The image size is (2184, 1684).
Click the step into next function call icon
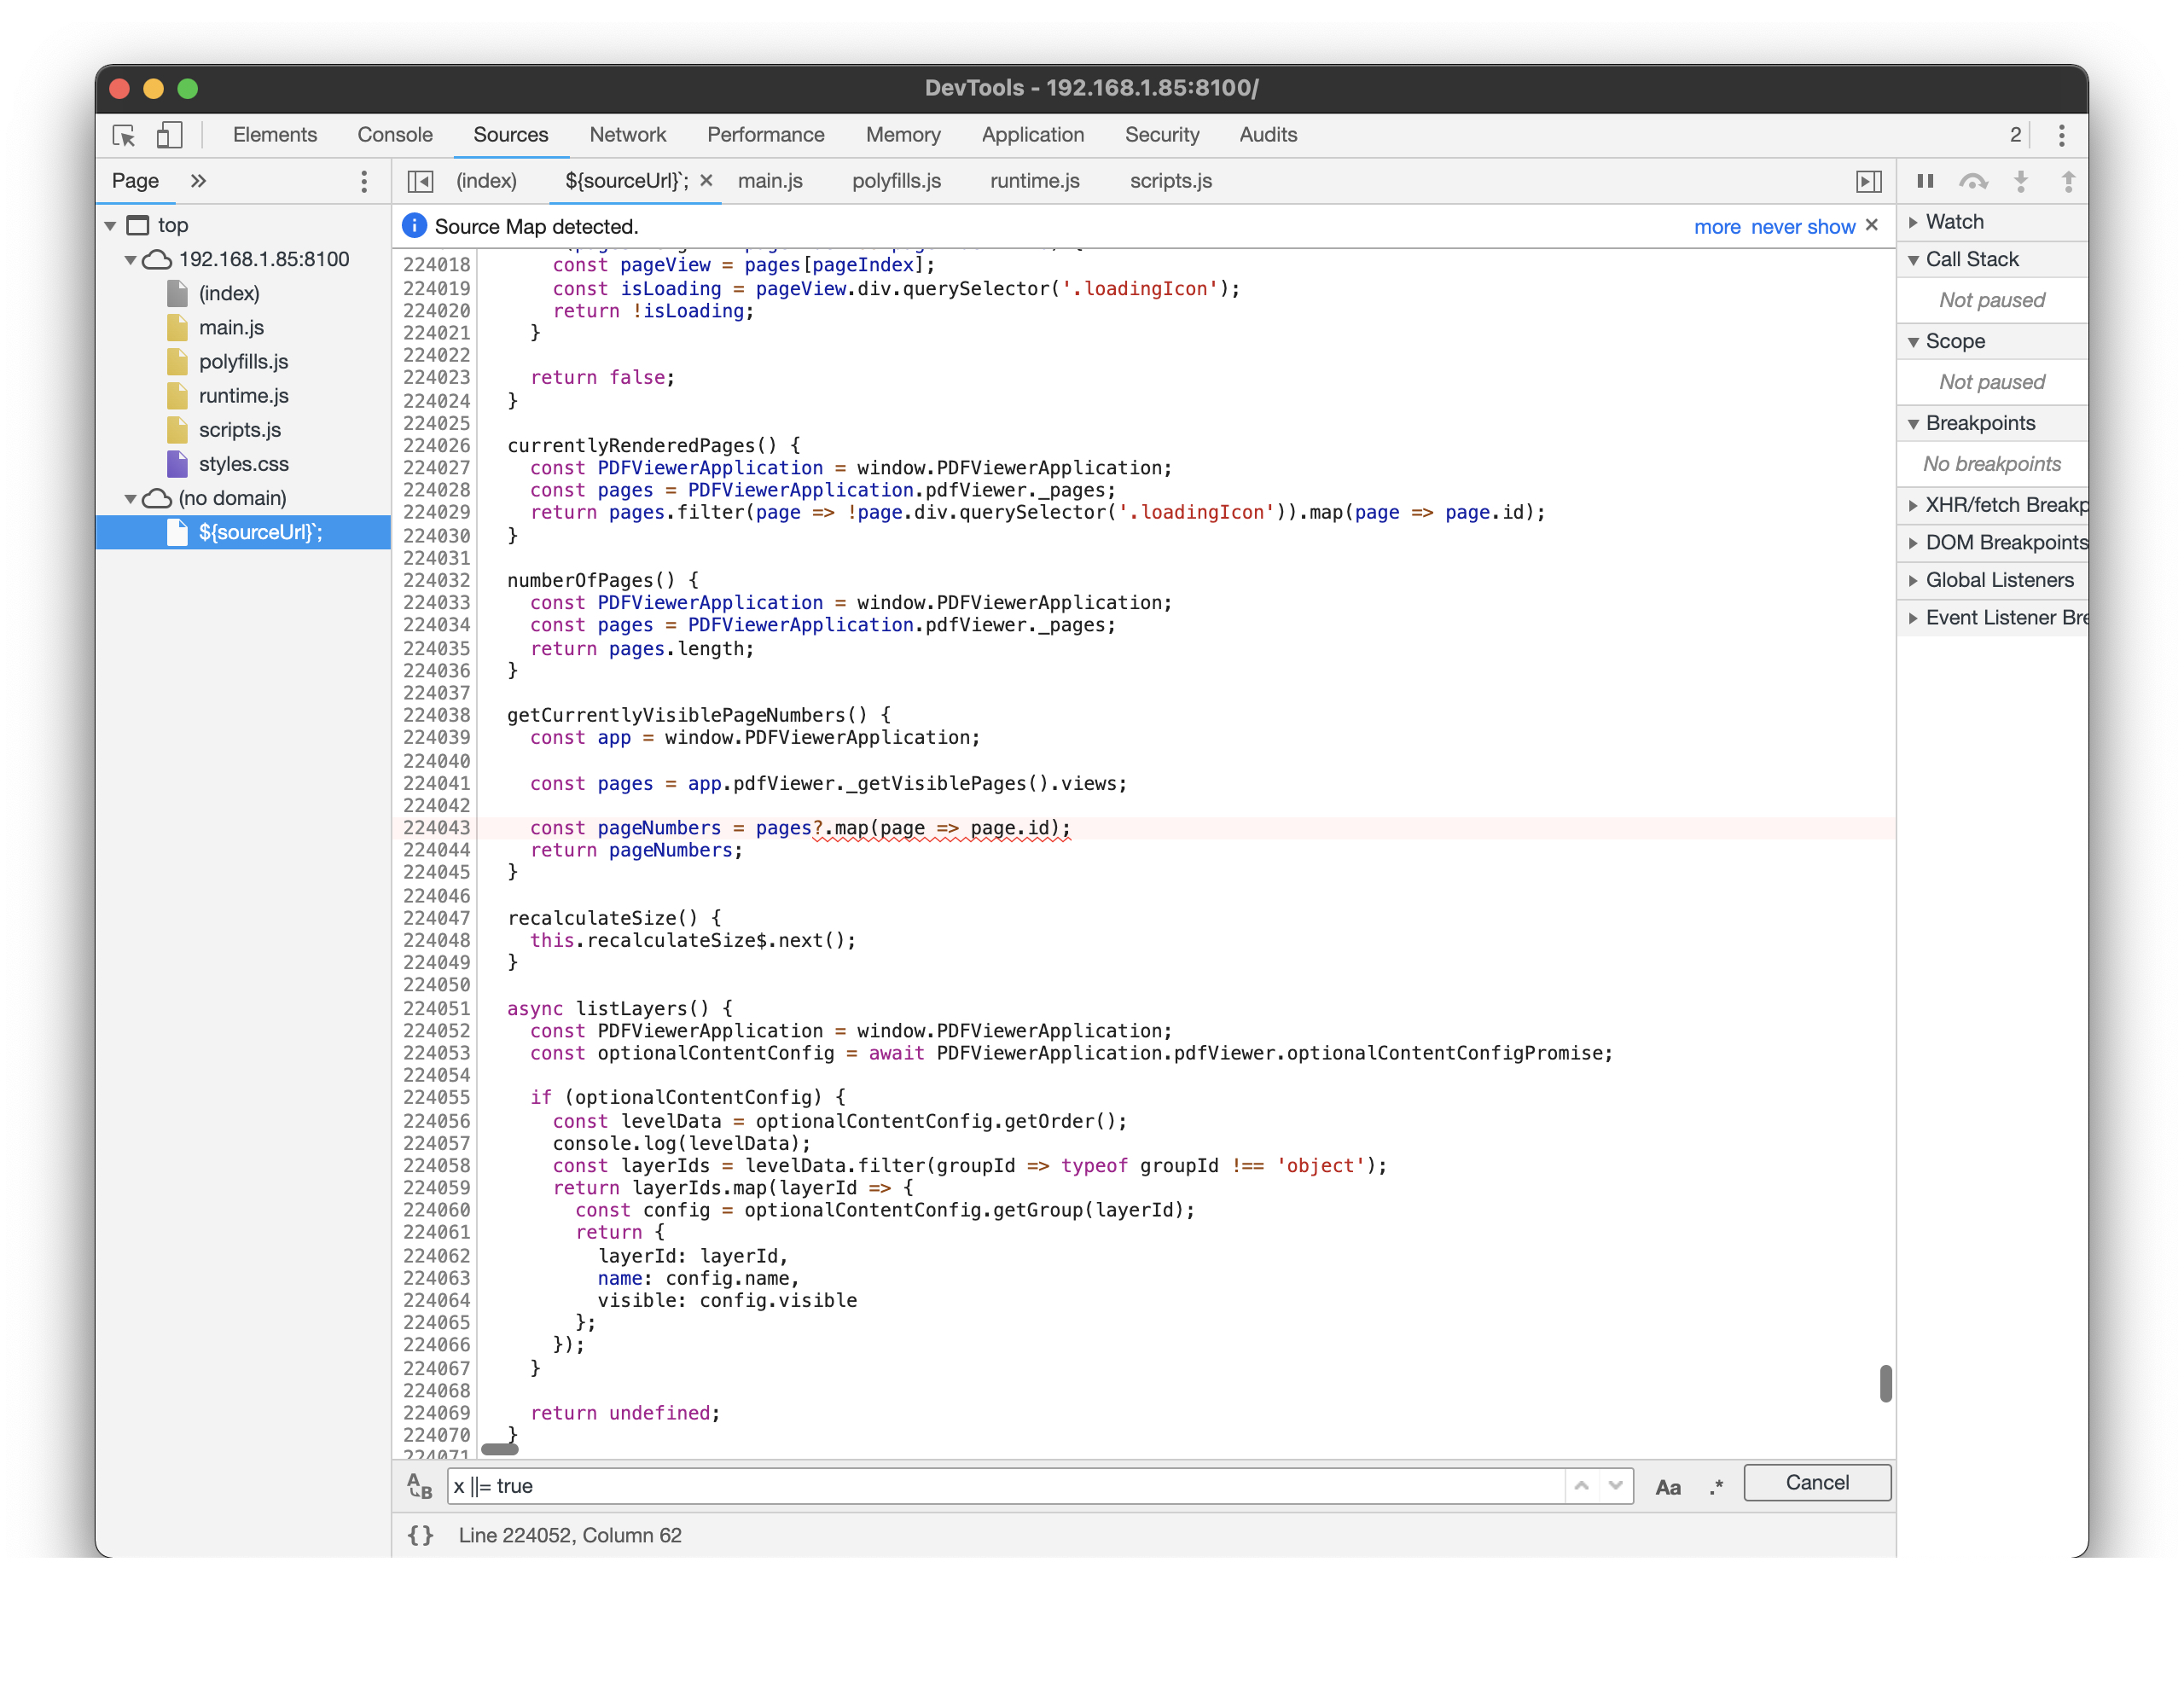(x=2022, y=181)
